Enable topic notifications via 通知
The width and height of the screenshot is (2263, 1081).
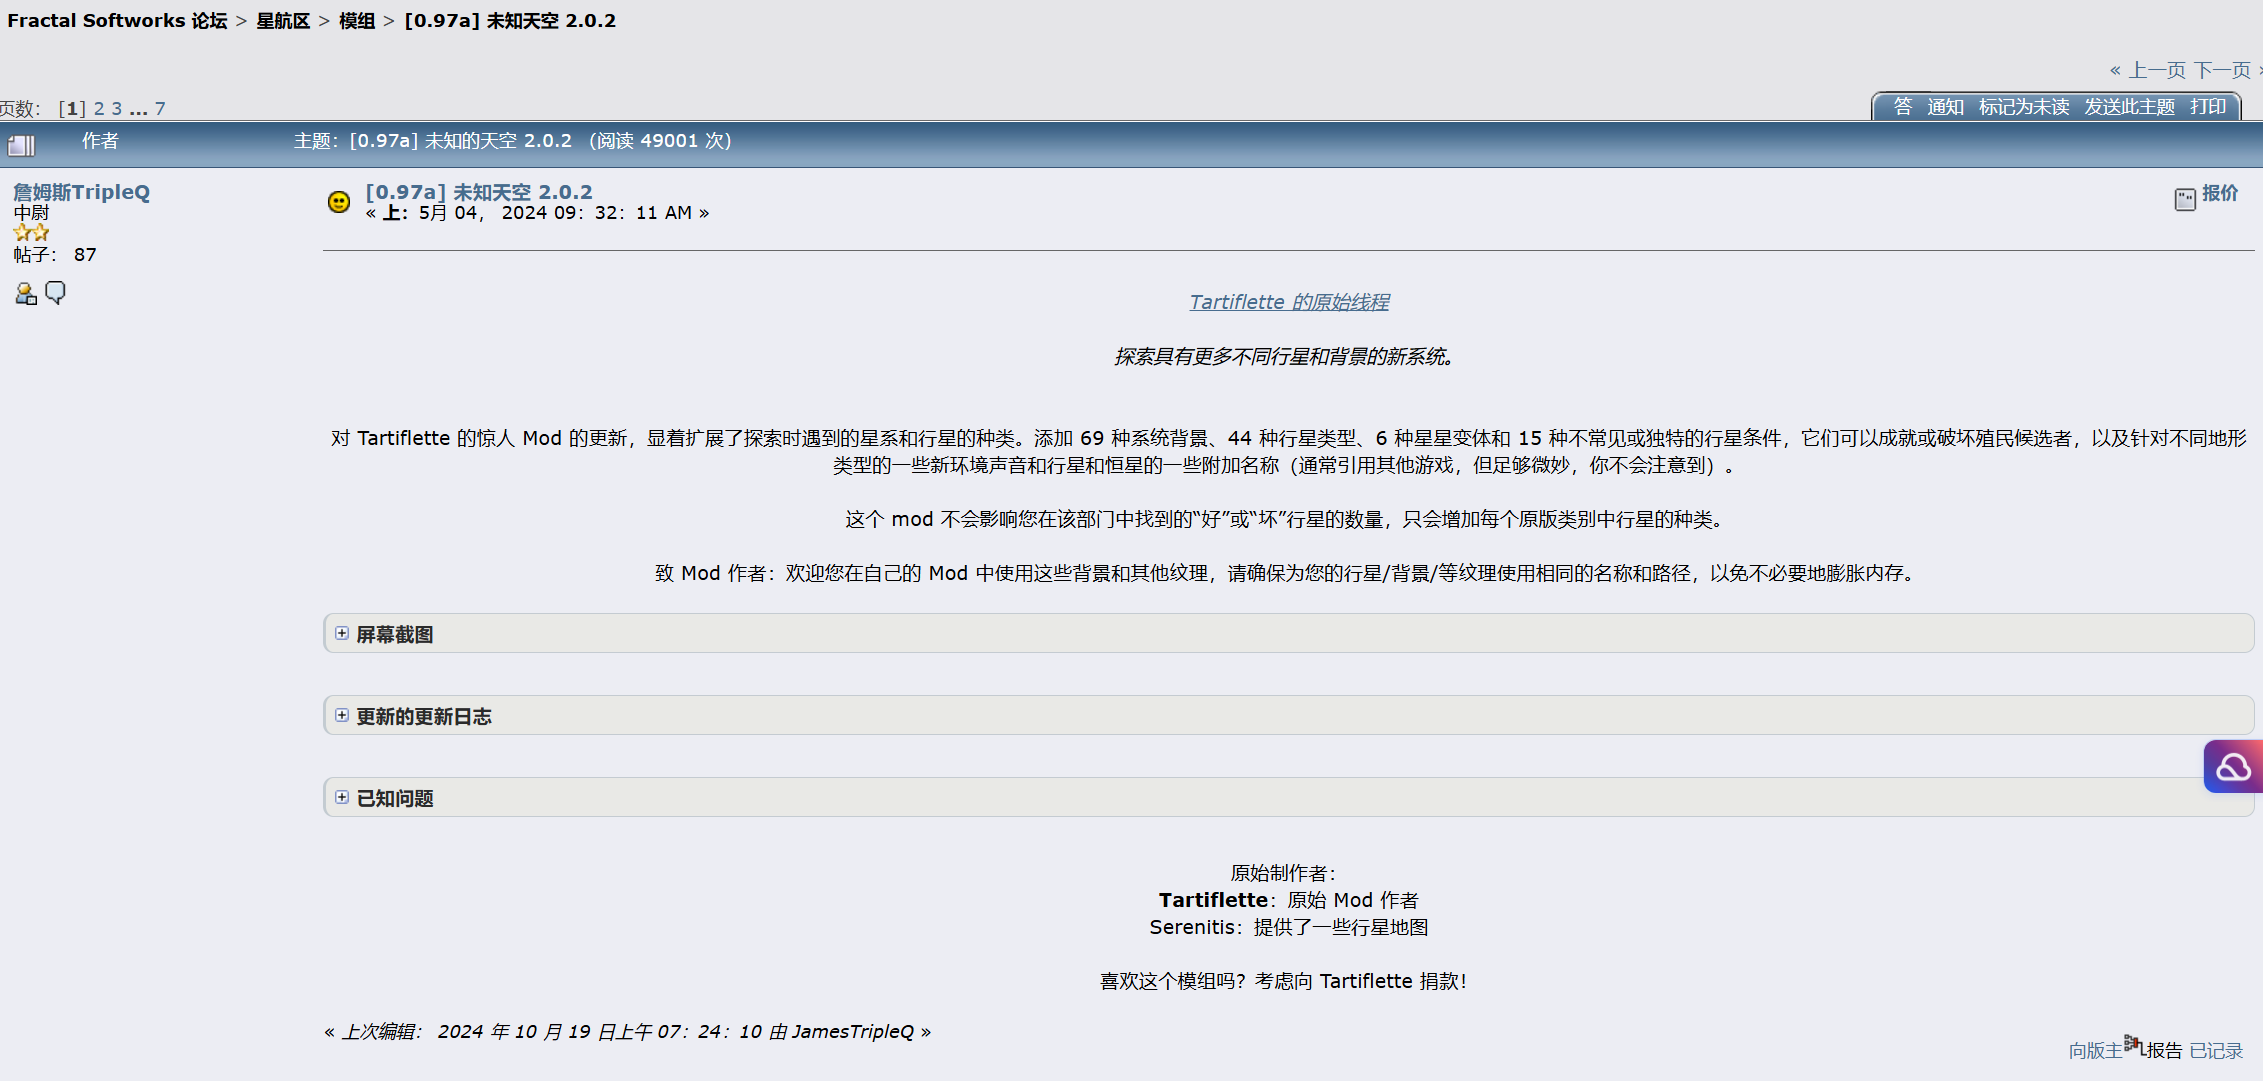pos(1945,107)
